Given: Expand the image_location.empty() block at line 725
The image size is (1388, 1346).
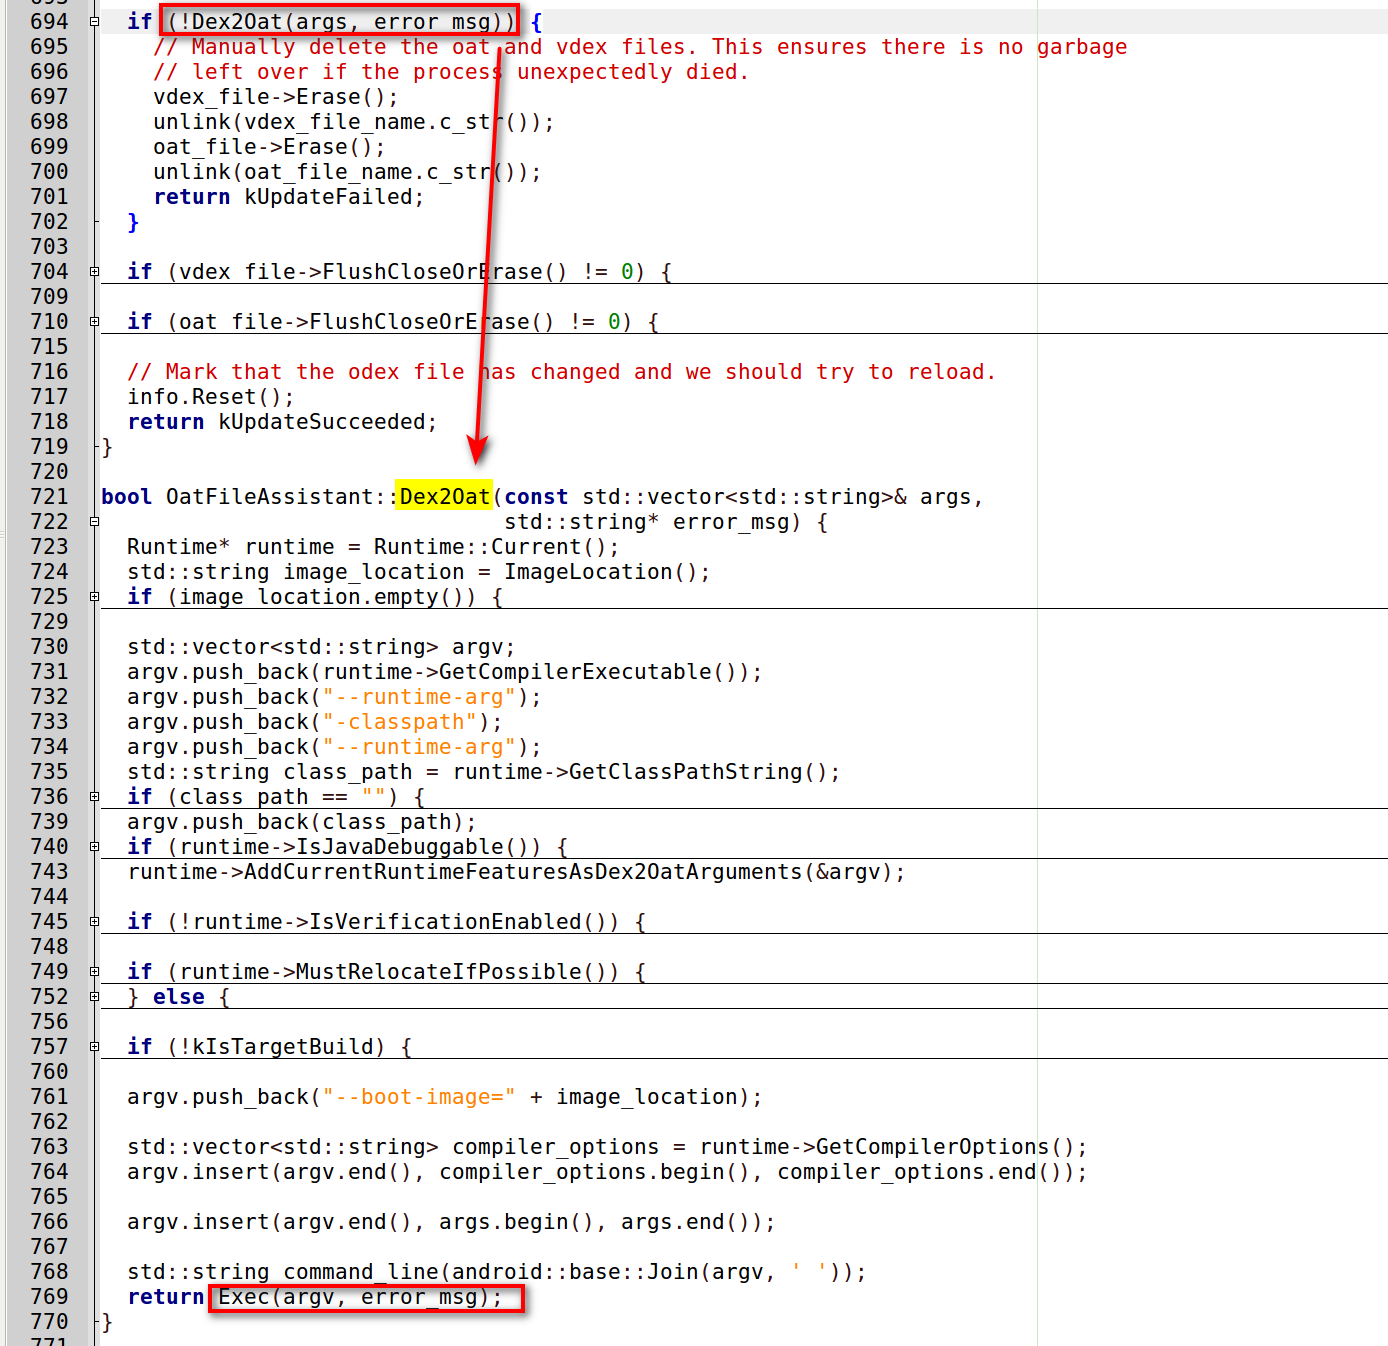Looking at the screenshot, I should pyautogui.click(x=95, y=597).
